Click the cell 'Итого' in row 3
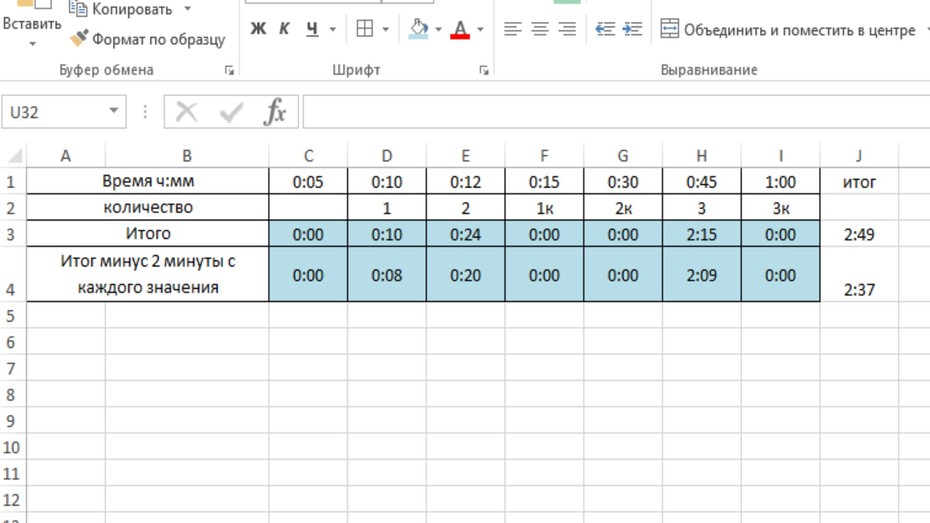The image size is (930, 523). (x=148, y=234)
